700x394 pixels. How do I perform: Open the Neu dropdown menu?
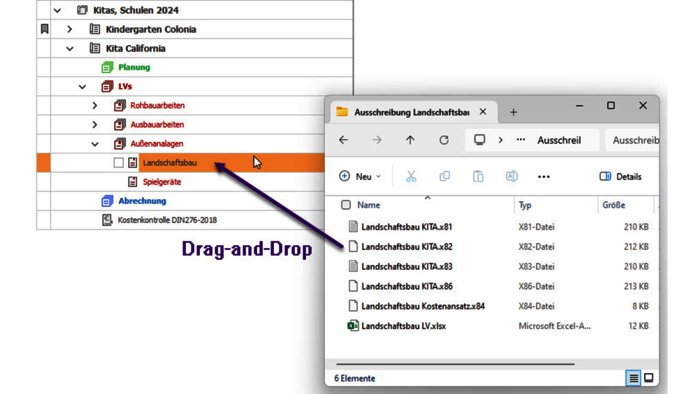pyautogui.click(x=360, y=177)
